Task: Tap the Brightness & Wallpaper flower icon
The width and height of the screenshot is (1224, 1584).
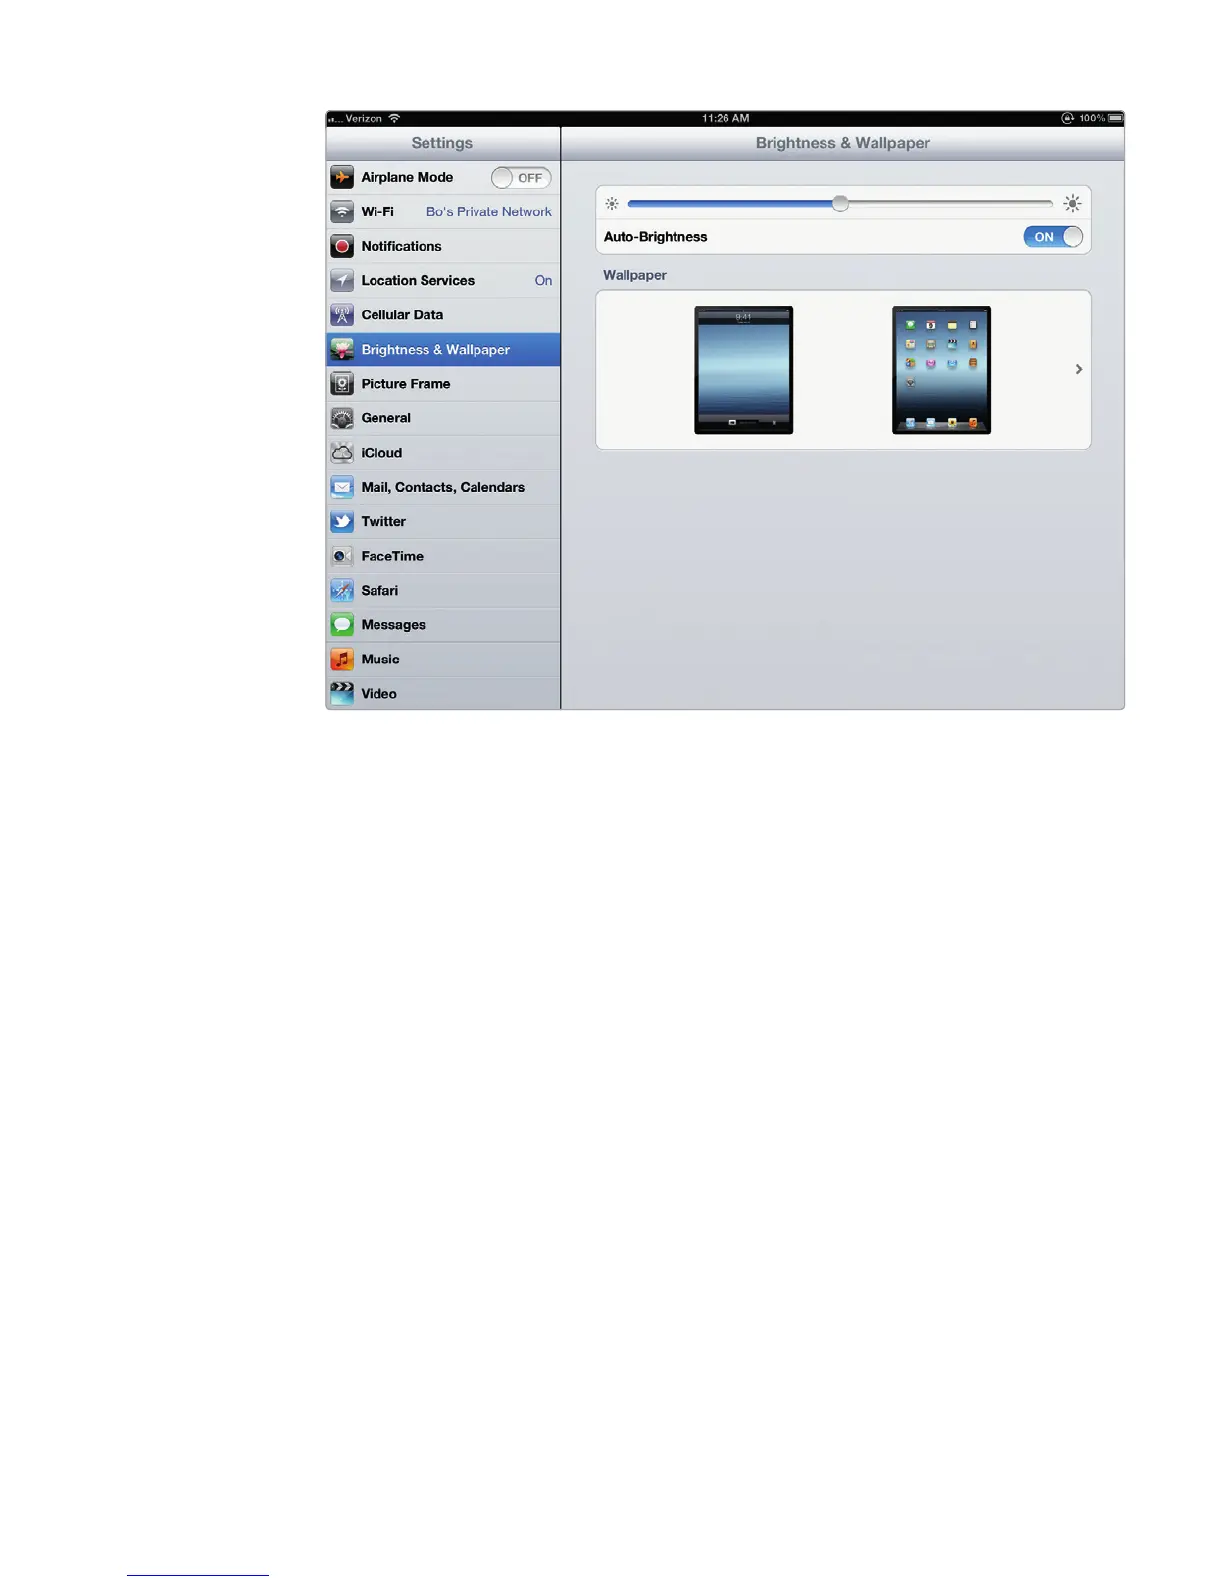Action: [342, 350]
